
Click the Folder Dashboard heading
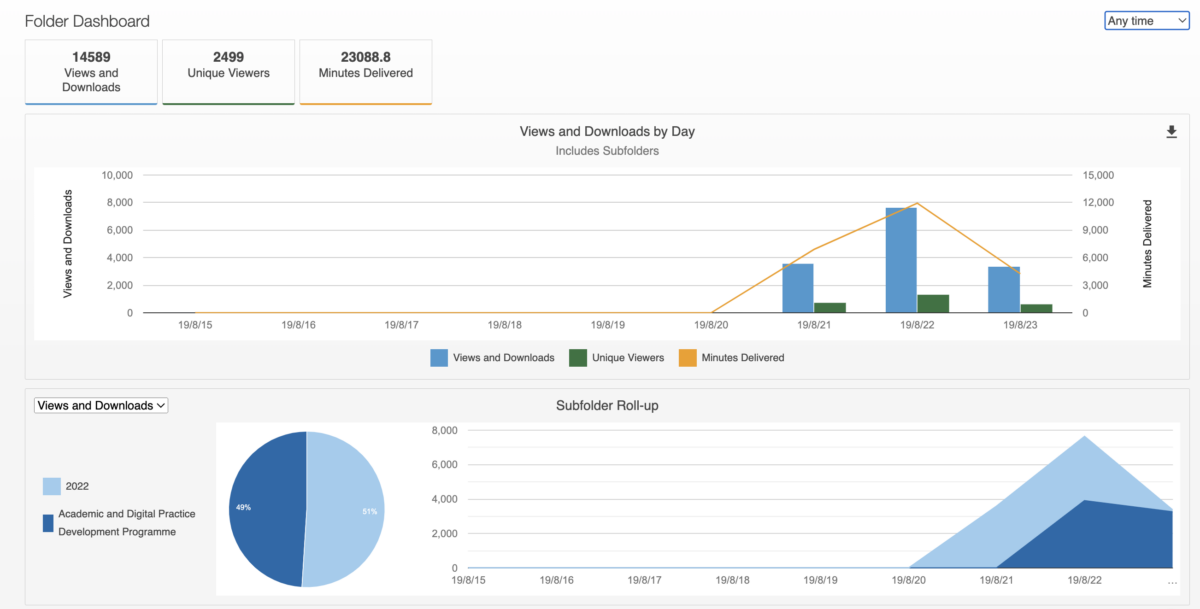pyautogui.click(x=87, y=21)
